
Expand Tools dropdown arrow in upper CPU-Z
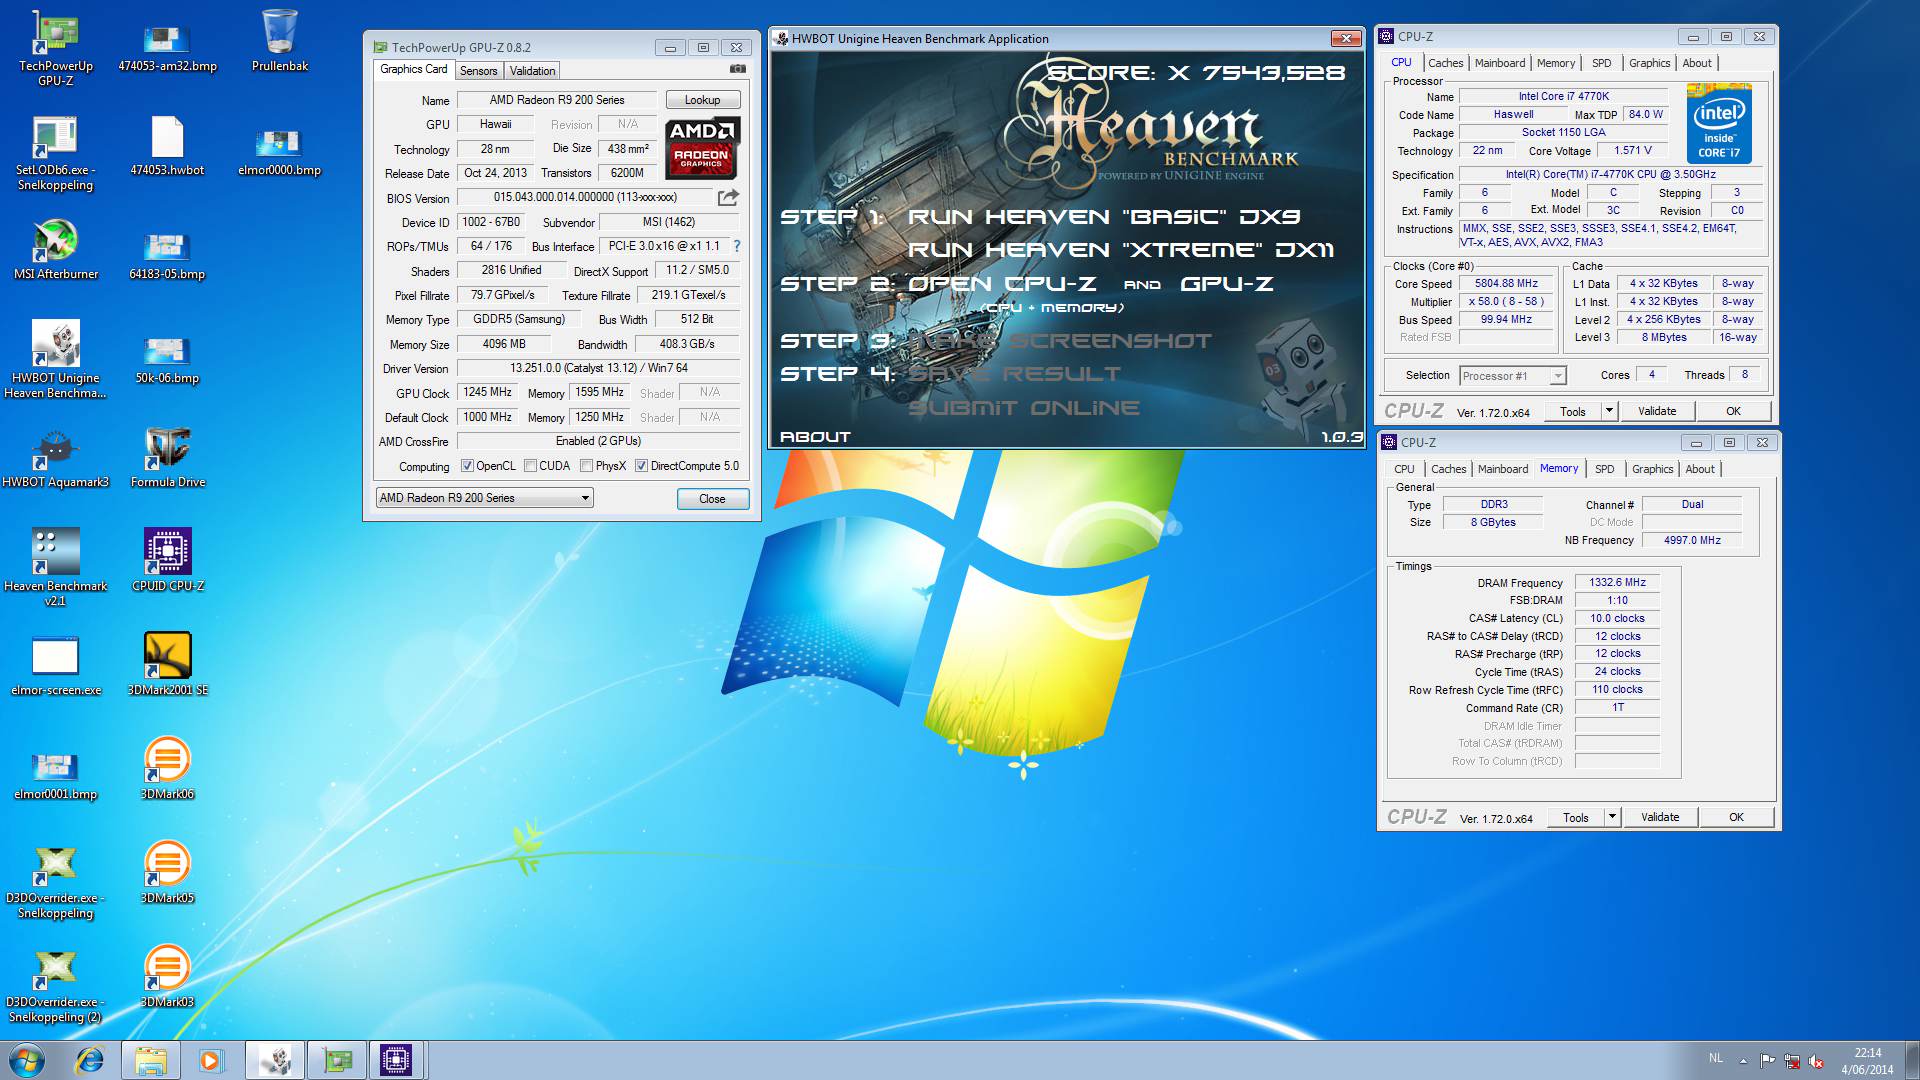(x=1609, y=411)
